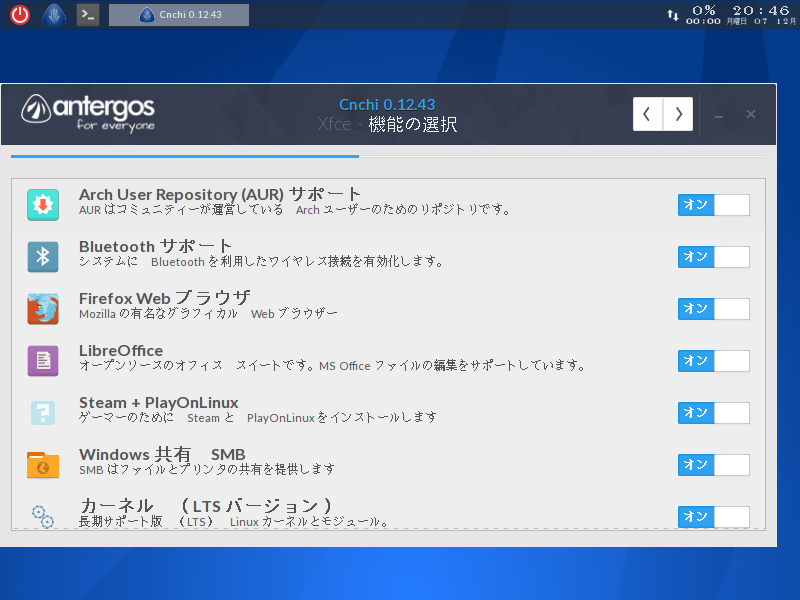Disable the LibreOffice toggle switch
Screen dimensions: 800x600
(714, 361)
